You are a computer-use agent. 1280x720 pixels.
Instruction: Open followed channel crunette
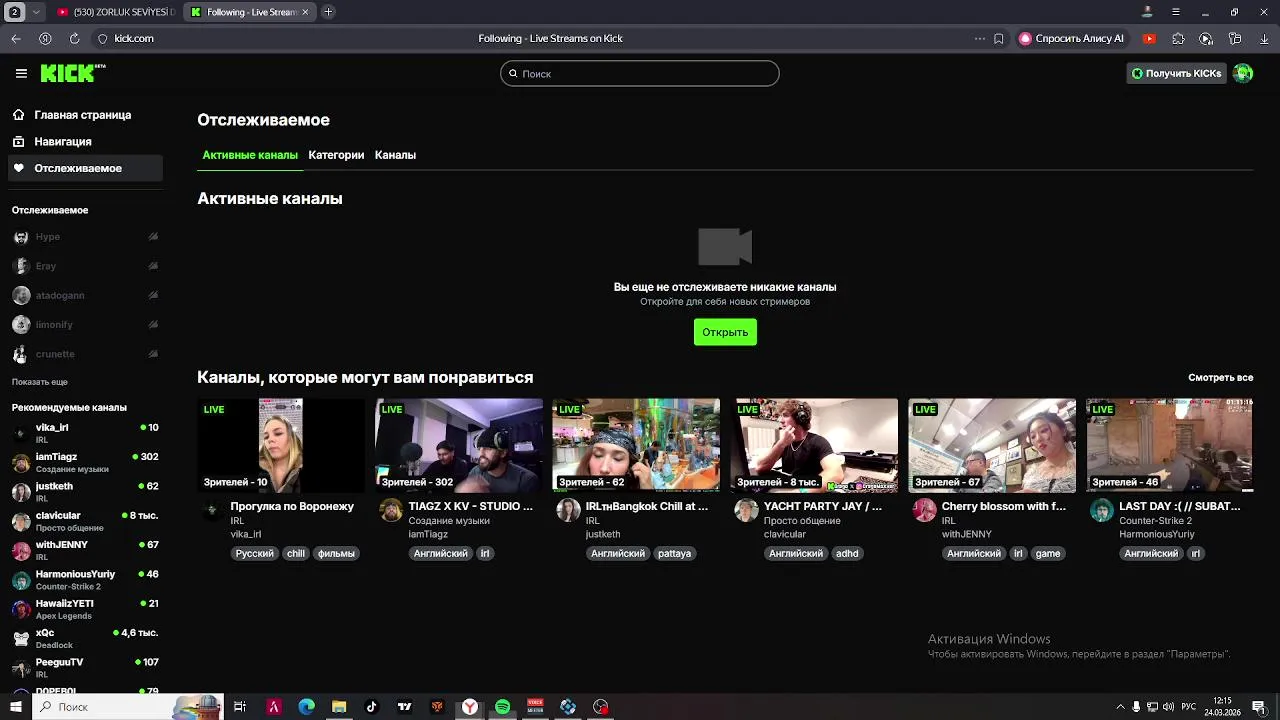[85, 354]
